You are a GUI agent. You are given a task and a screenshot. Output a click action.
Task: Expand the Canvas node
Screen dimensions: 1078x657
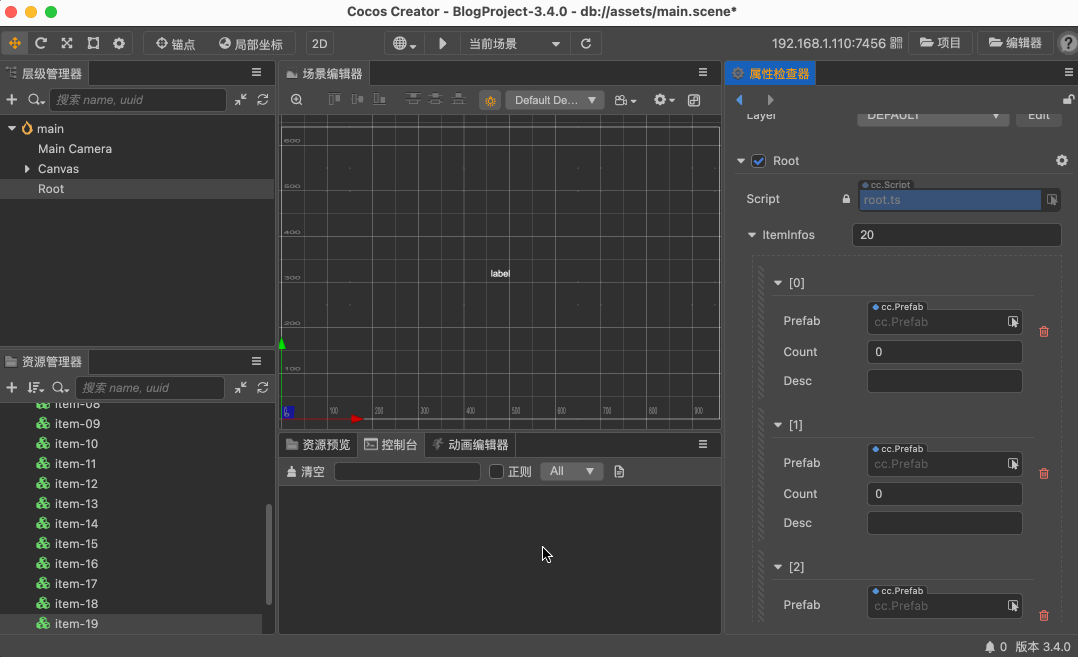pyautogui.click(x=27, y=168)
